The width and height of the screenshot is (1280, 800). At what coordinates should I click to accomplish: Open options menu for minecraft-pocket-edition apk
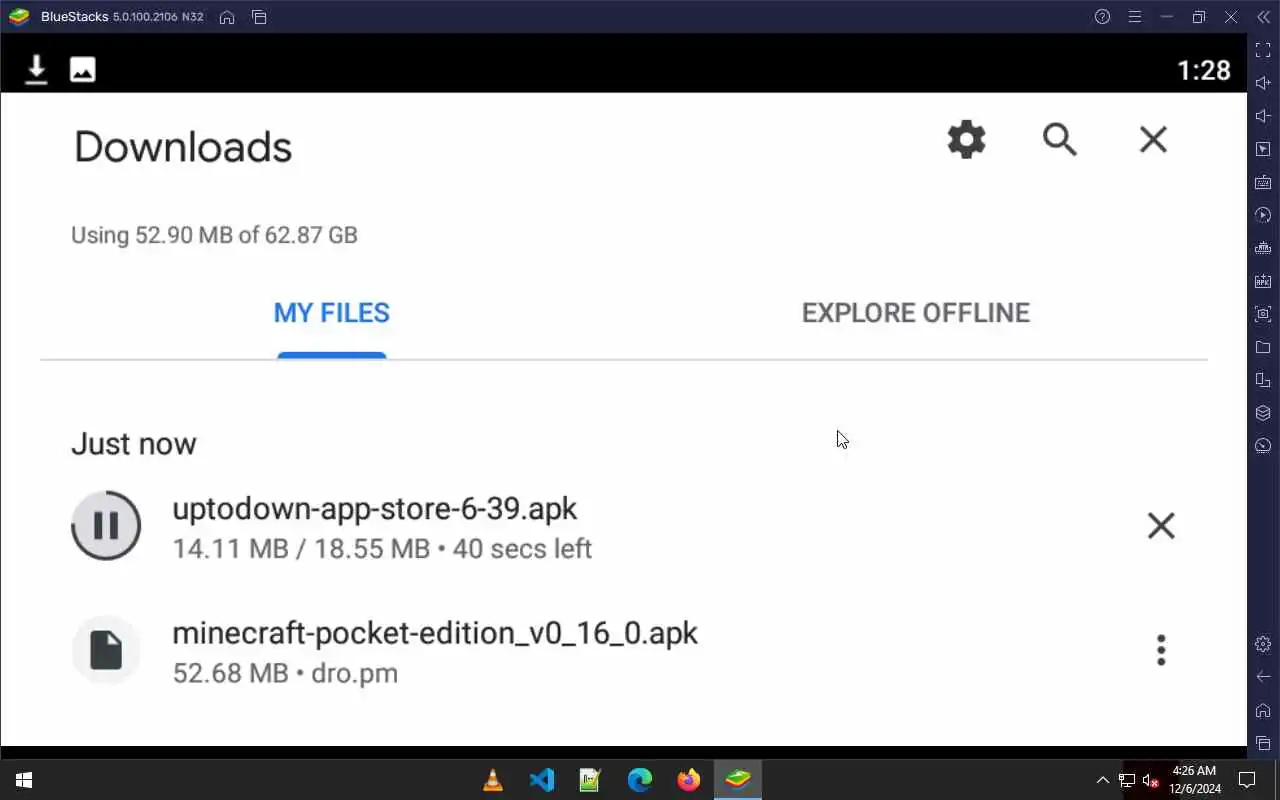coord(1161,650)
